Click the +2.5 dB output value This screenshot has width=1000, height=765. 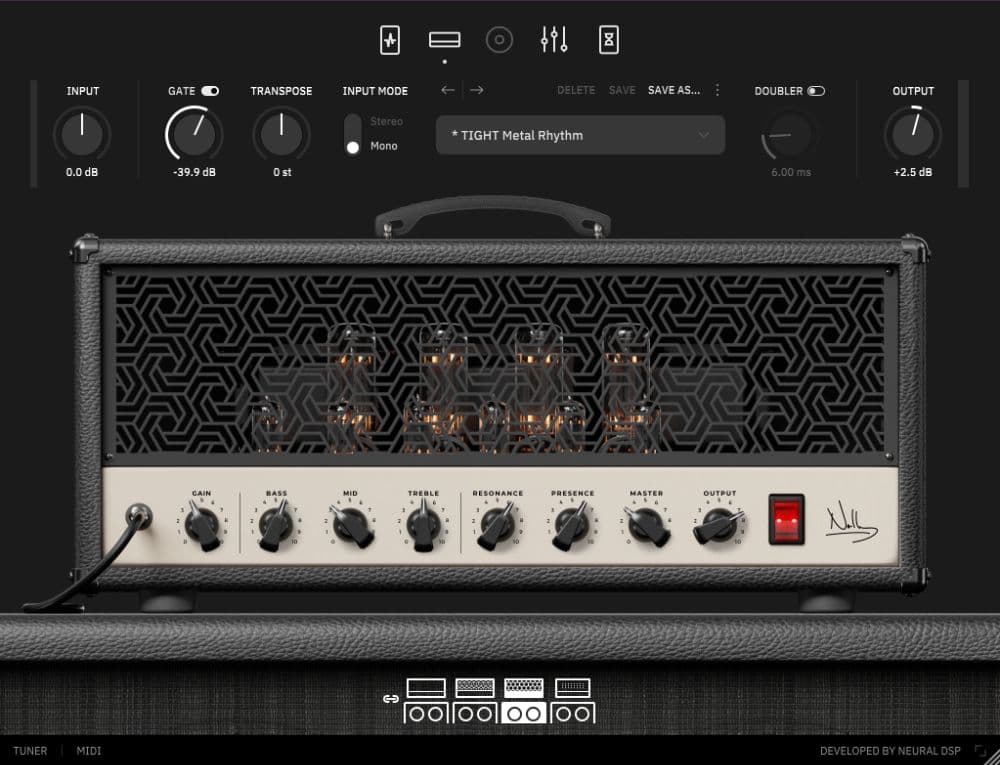coord(913,172)
